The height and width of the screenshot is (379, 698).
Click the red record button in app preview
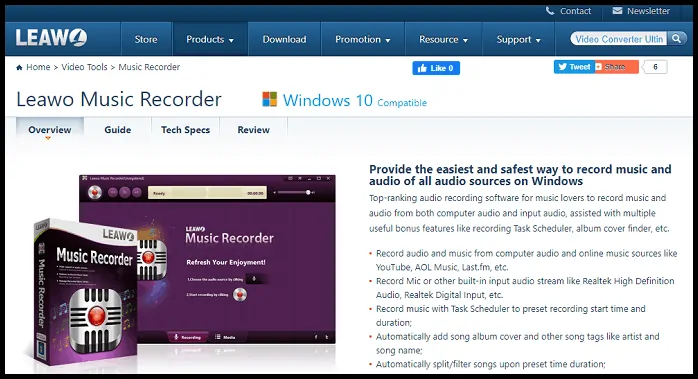point(94,192)
